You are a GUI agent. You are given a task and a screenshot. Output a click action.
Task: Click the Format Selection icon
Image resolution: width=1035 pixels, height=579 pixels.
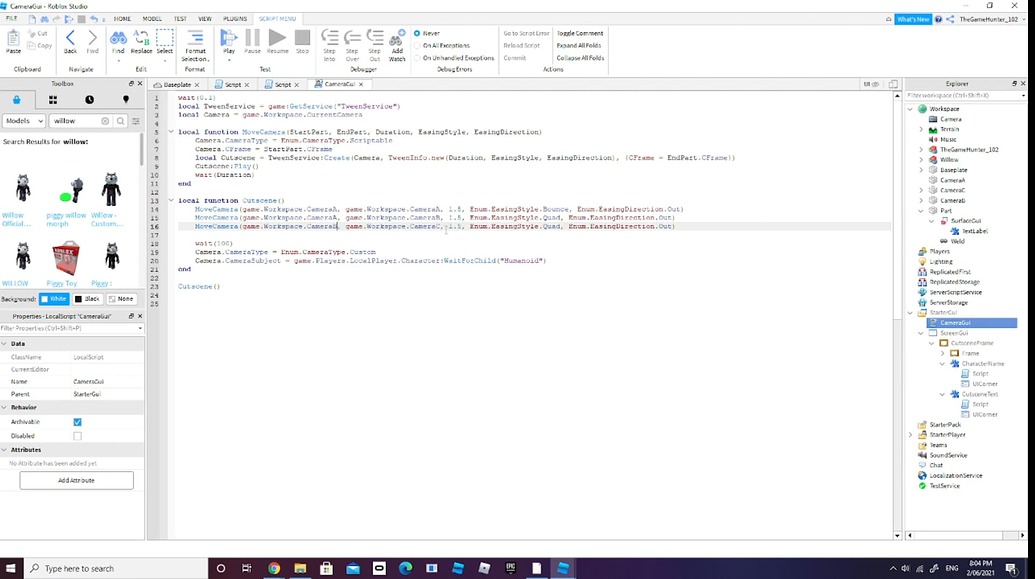coord(195,38)
